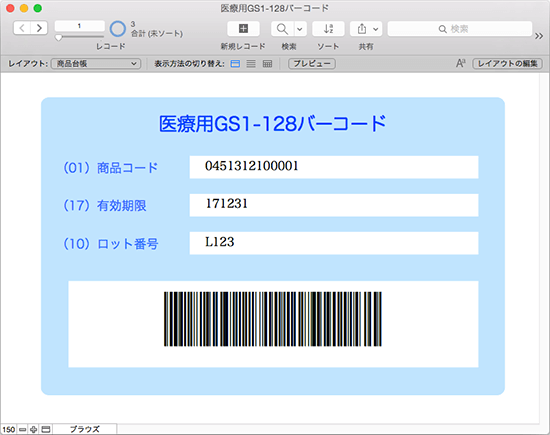Click the レイアウトの編集 button

click(507, 63)
